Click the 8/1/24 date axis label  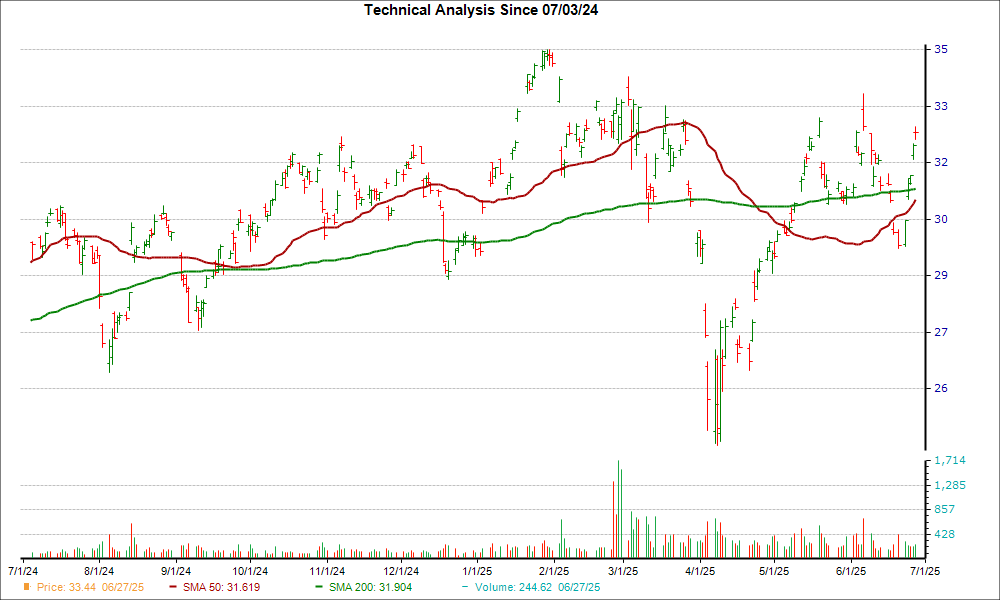click(x=99, y=571)
